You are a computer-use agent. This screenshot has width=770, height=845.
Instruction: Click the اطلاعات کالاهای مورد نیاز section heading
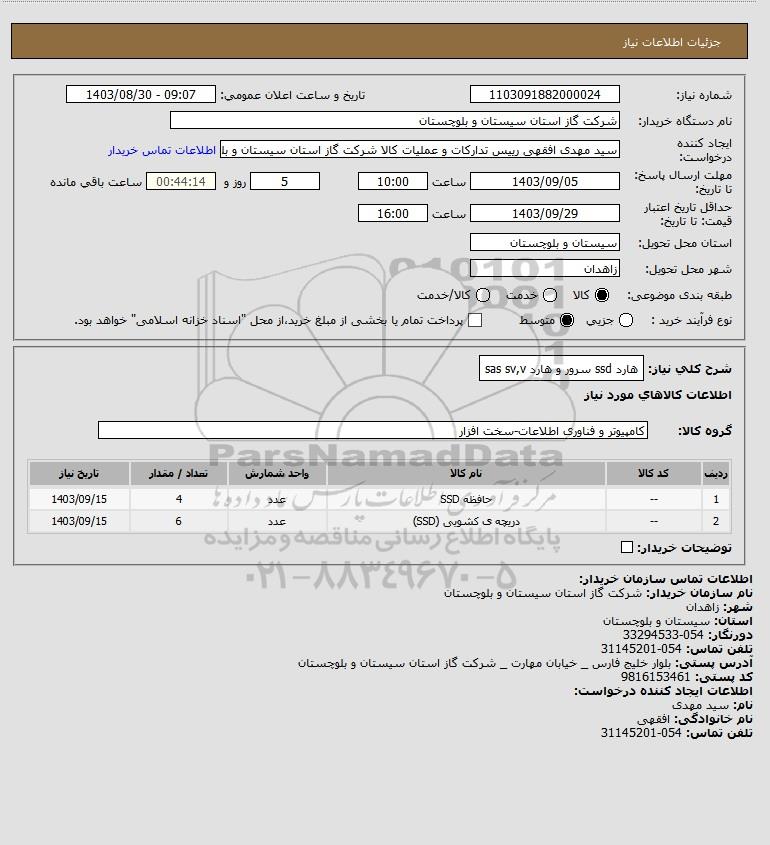pos(657,395)
